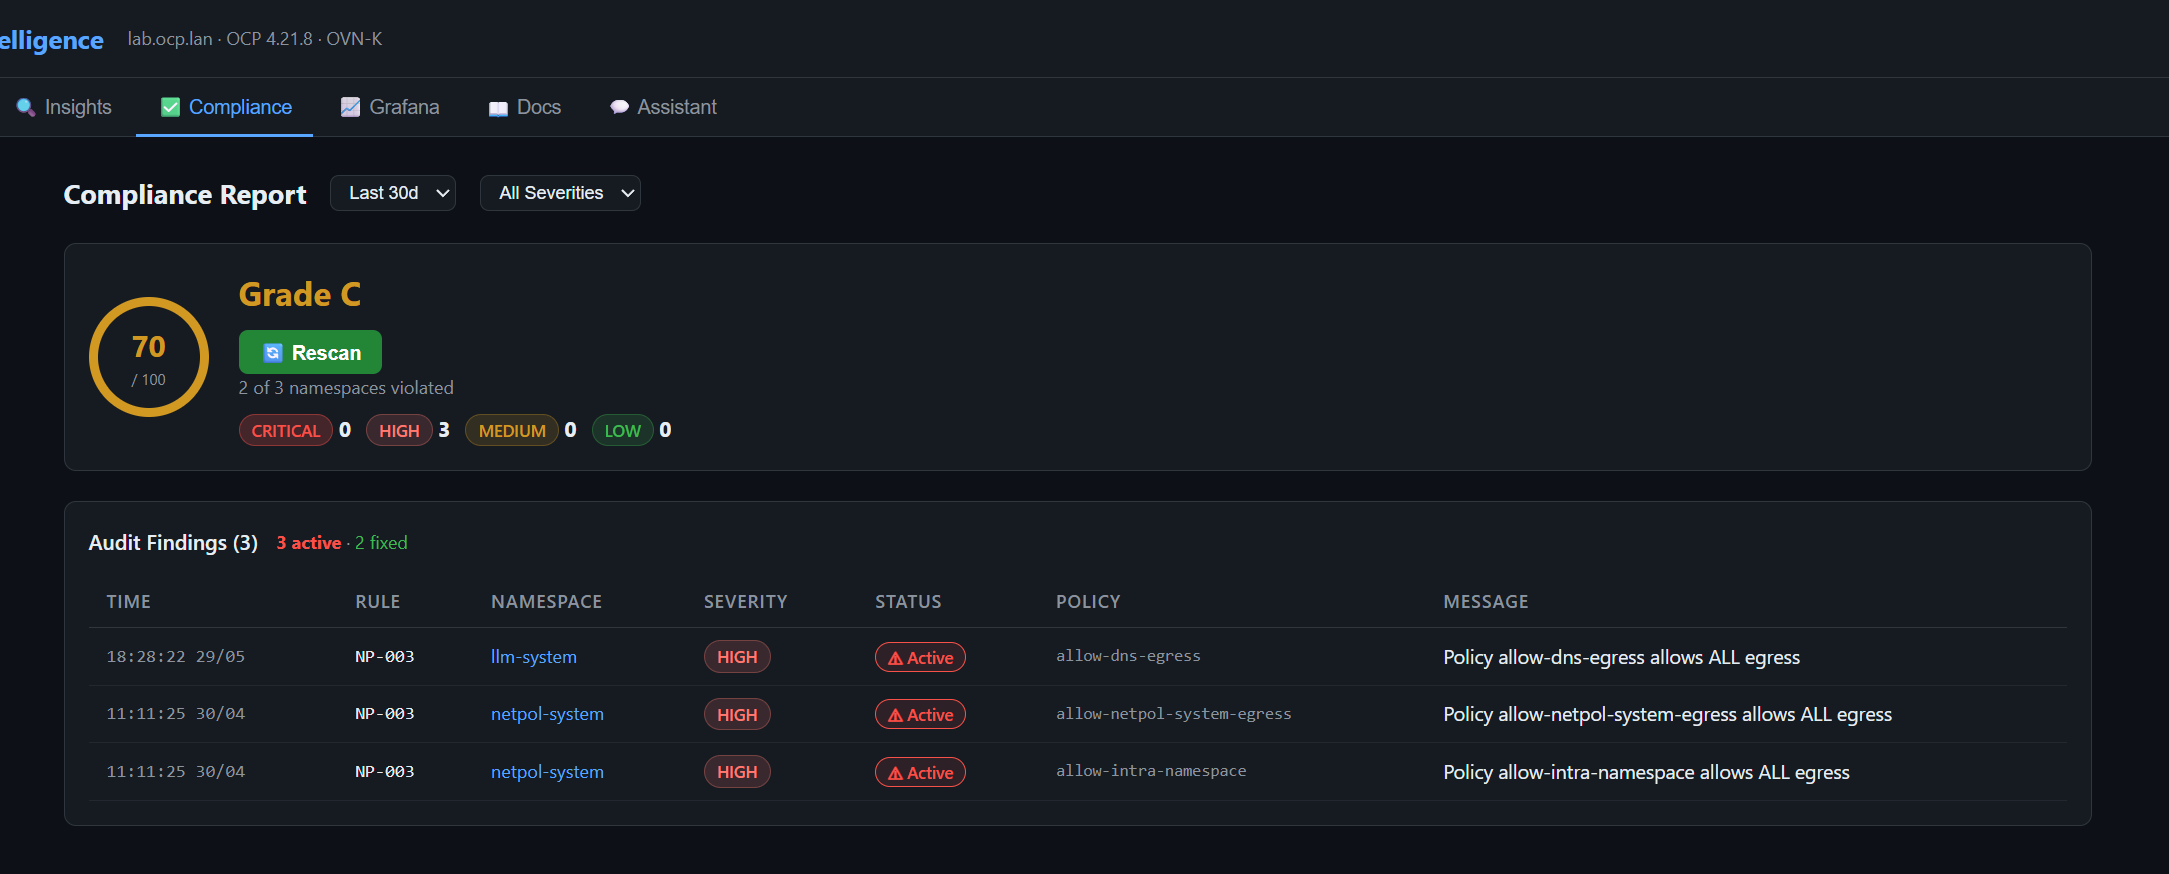Click the Grafana chart icon
The width and height of the screenshot is (2169, 874).
point(350,107)
